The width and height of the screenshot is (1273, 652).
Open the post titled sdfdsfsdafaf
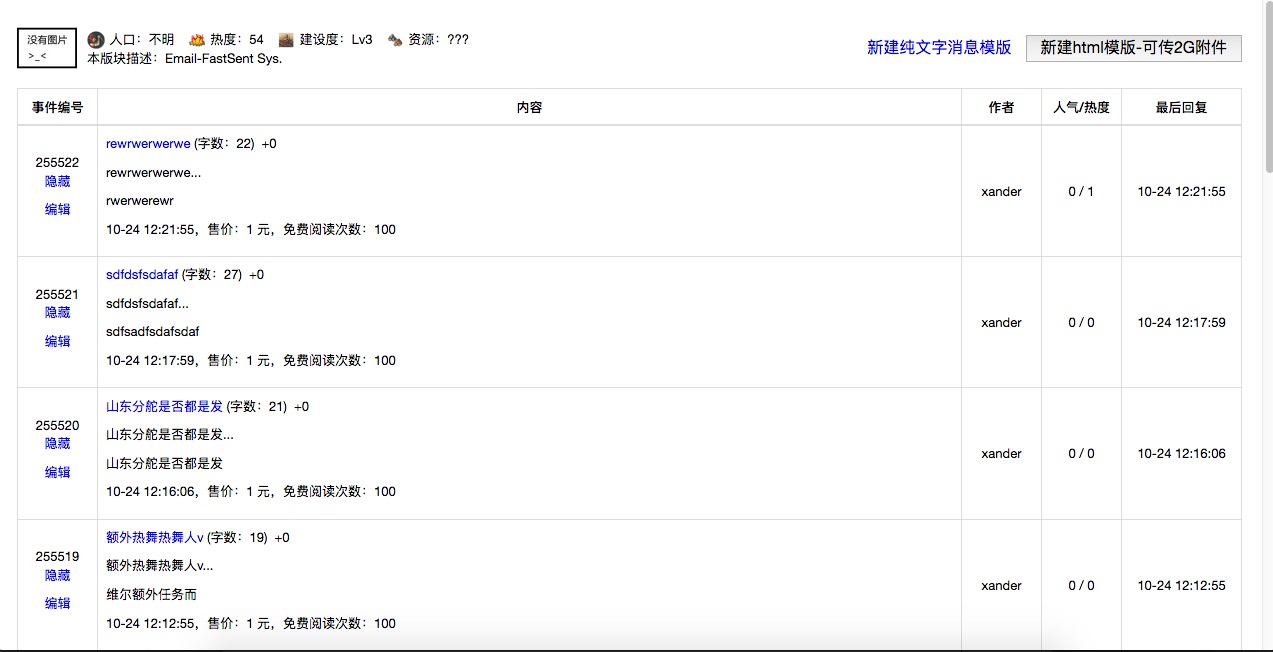coord(142,275)
